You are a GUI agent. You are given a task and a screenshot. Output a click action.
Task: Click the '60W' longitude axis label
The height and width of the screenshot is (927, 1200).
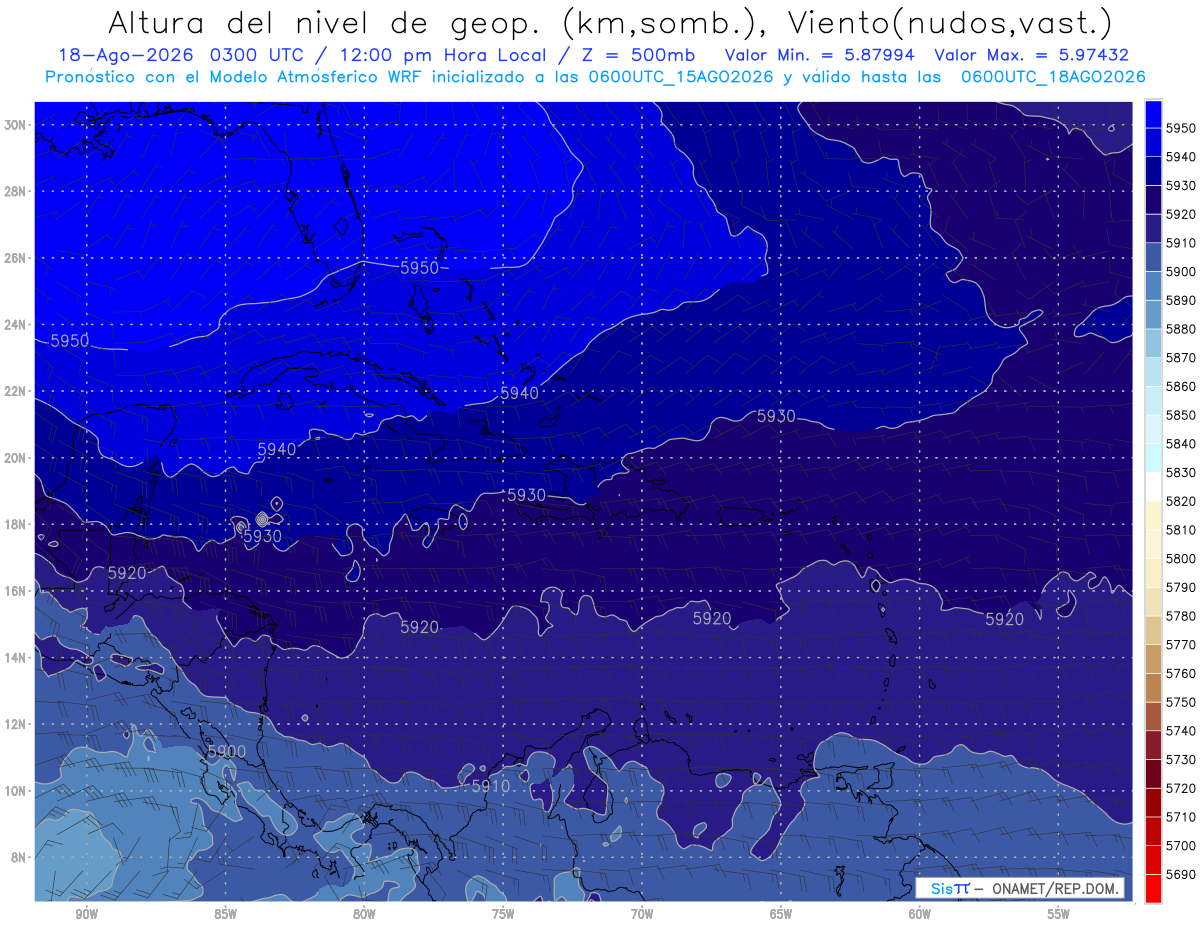920,915
